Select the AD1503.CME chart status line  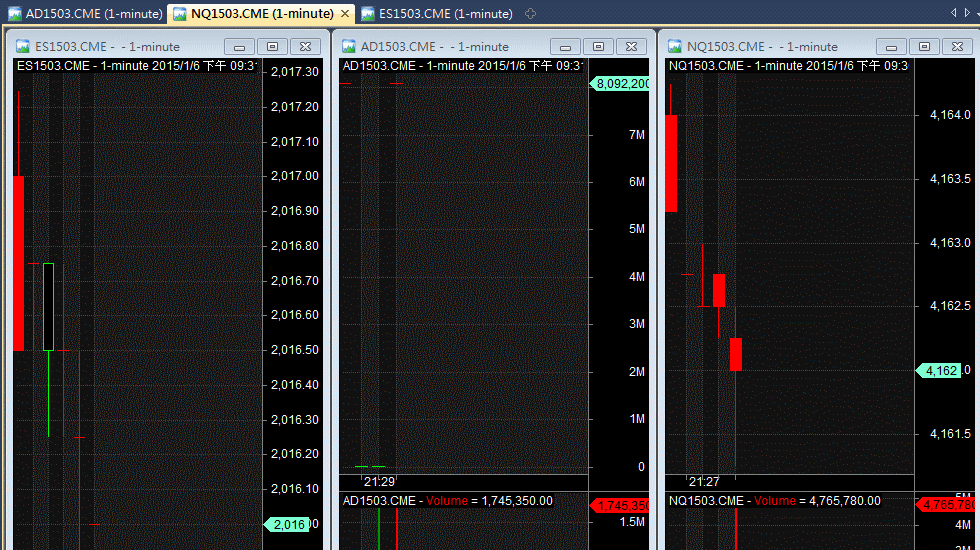(462, 66)
